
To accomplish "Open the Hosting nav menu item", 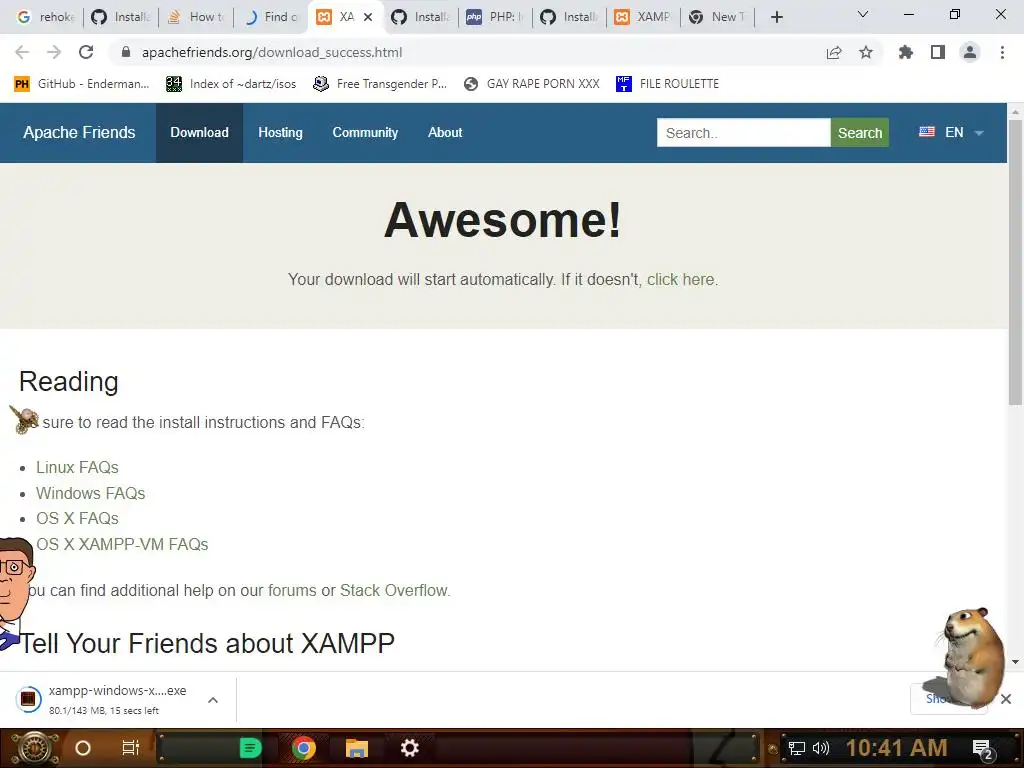I will pyautogui.click(x=280, y=133).
